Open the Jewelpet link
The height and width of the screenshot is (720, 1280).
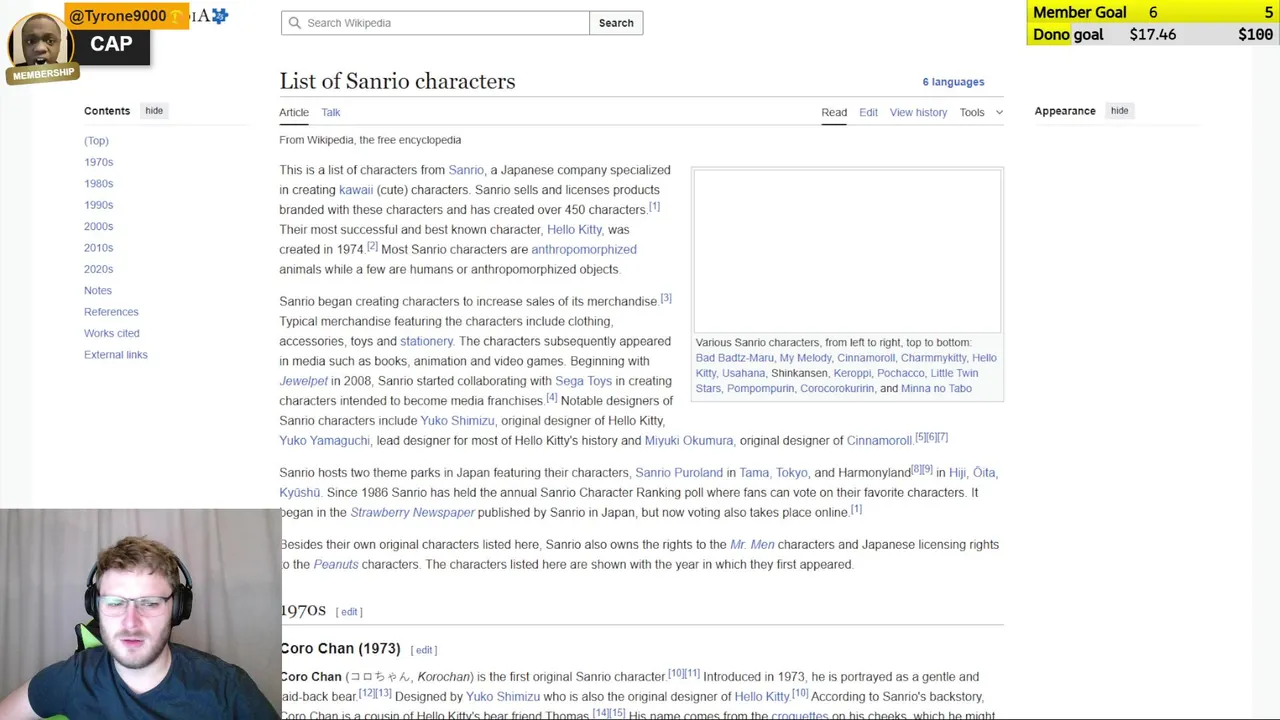click(303, 381)
